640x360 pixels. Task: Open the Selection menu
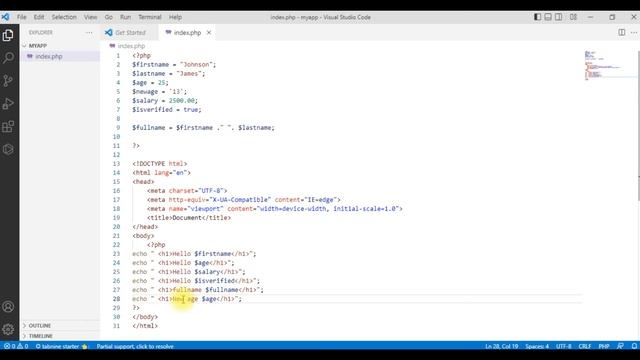tap(64, 17)
